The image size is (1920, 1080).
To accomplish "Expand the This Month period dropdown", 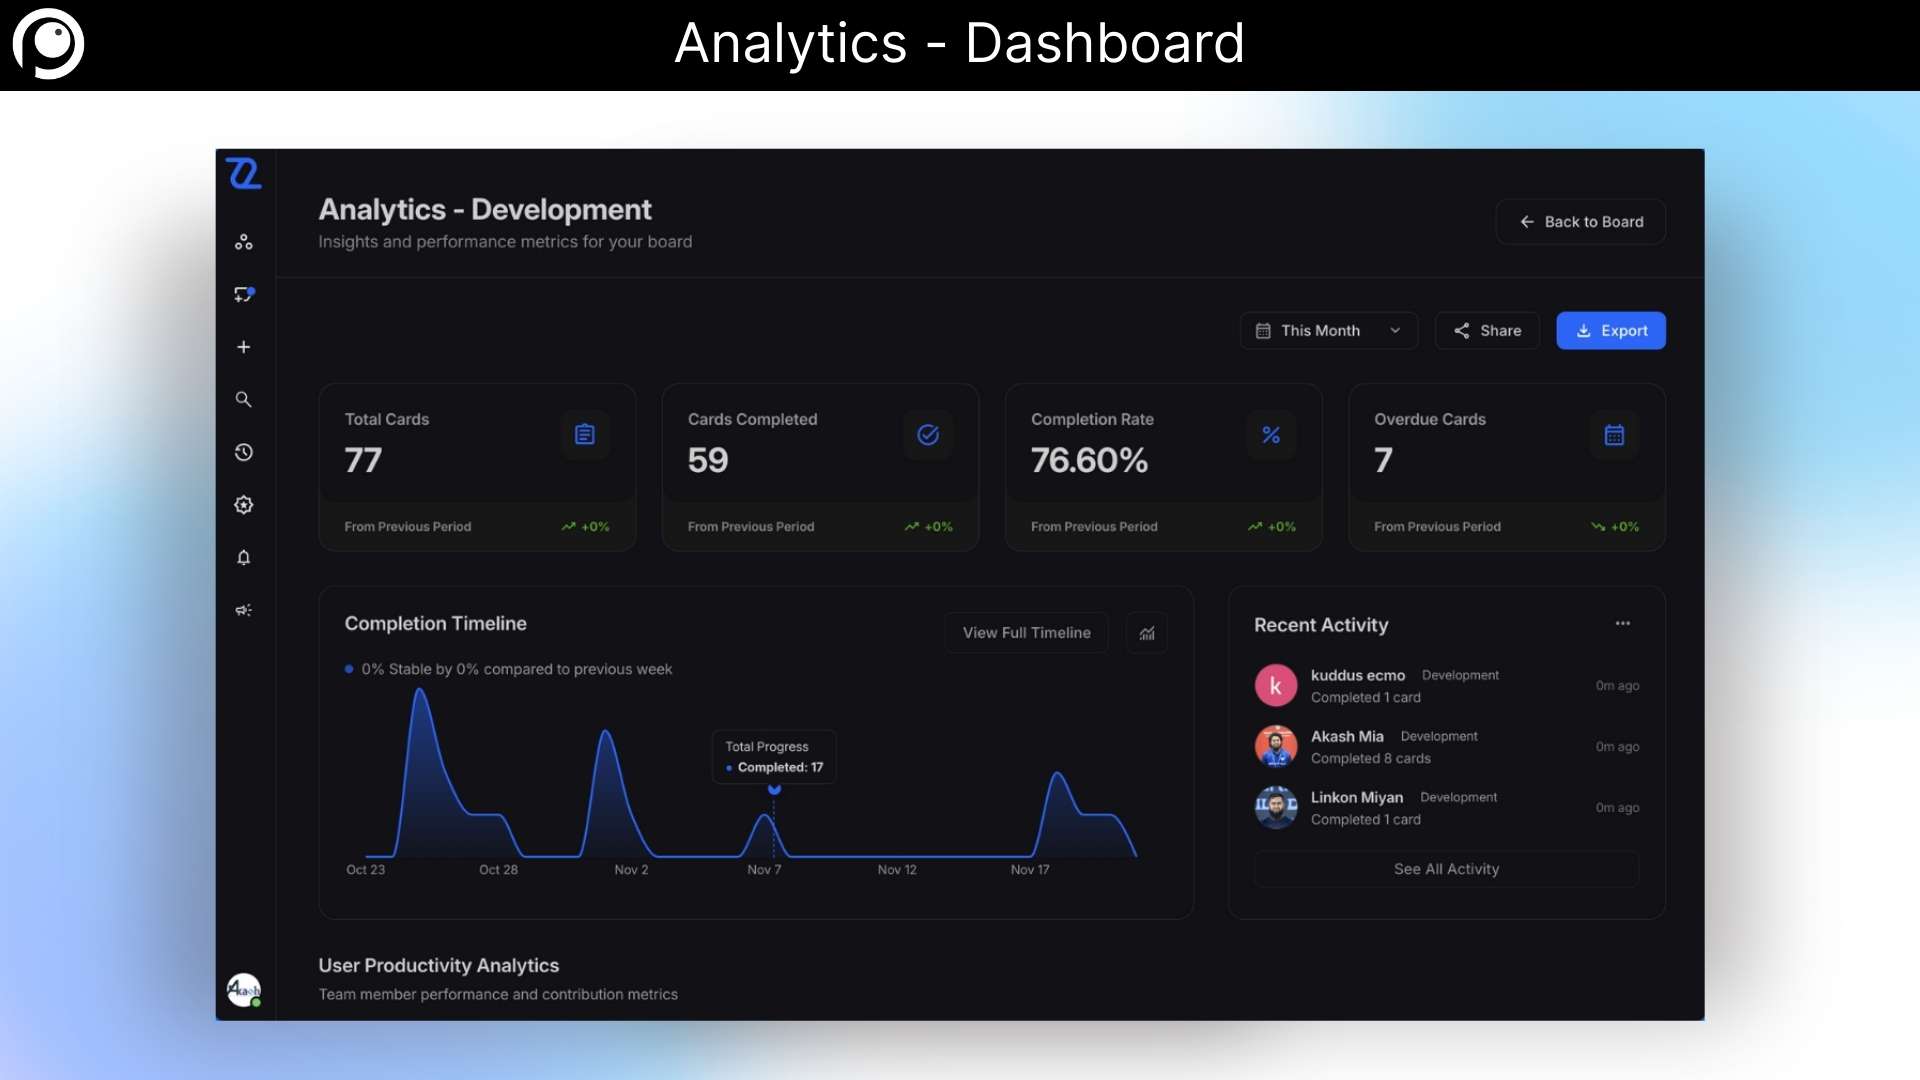I will (x=1328, y=331).
